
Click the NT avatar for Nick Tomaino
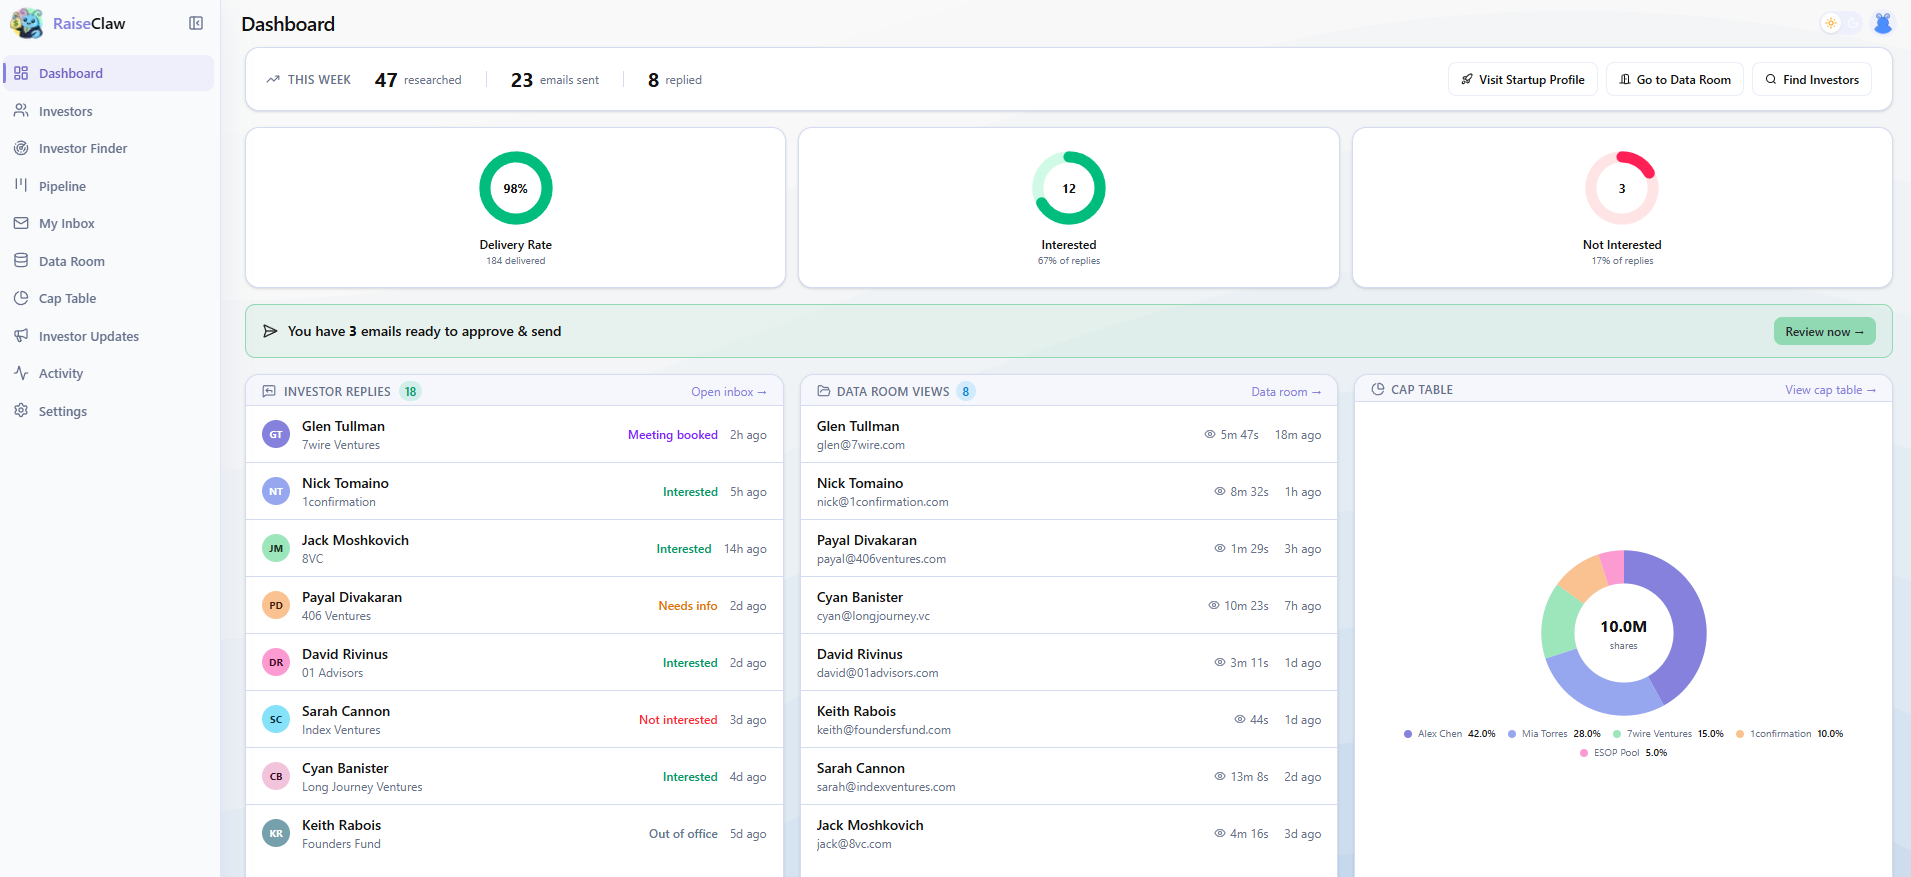coord(276,491)
